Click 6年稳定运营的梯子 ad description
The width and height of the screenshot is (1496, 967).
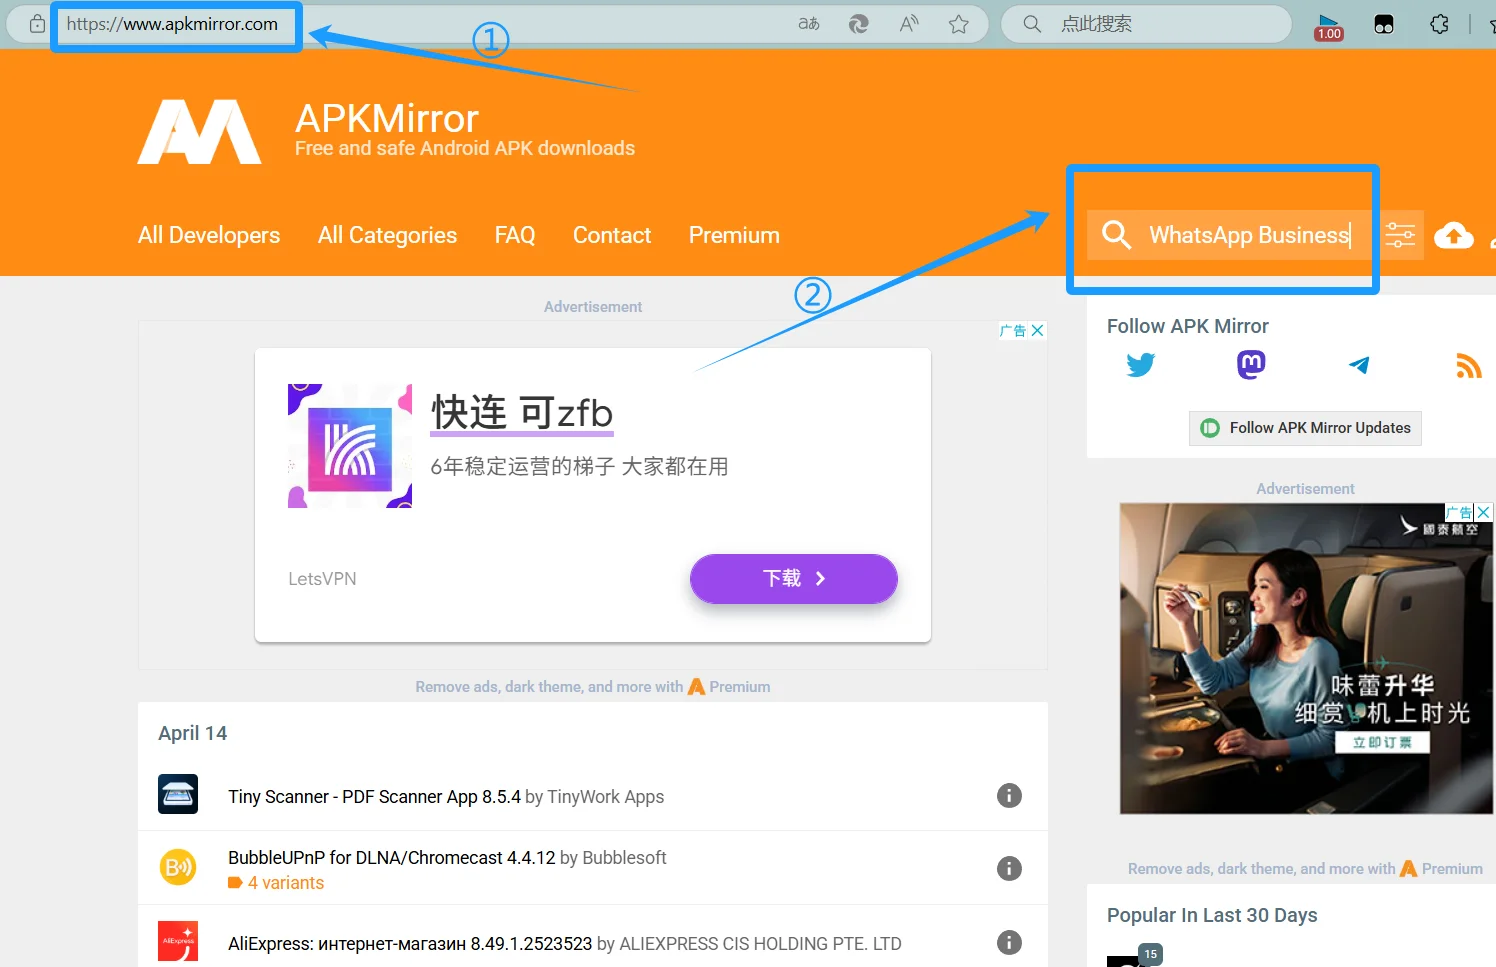click(579, 466)
